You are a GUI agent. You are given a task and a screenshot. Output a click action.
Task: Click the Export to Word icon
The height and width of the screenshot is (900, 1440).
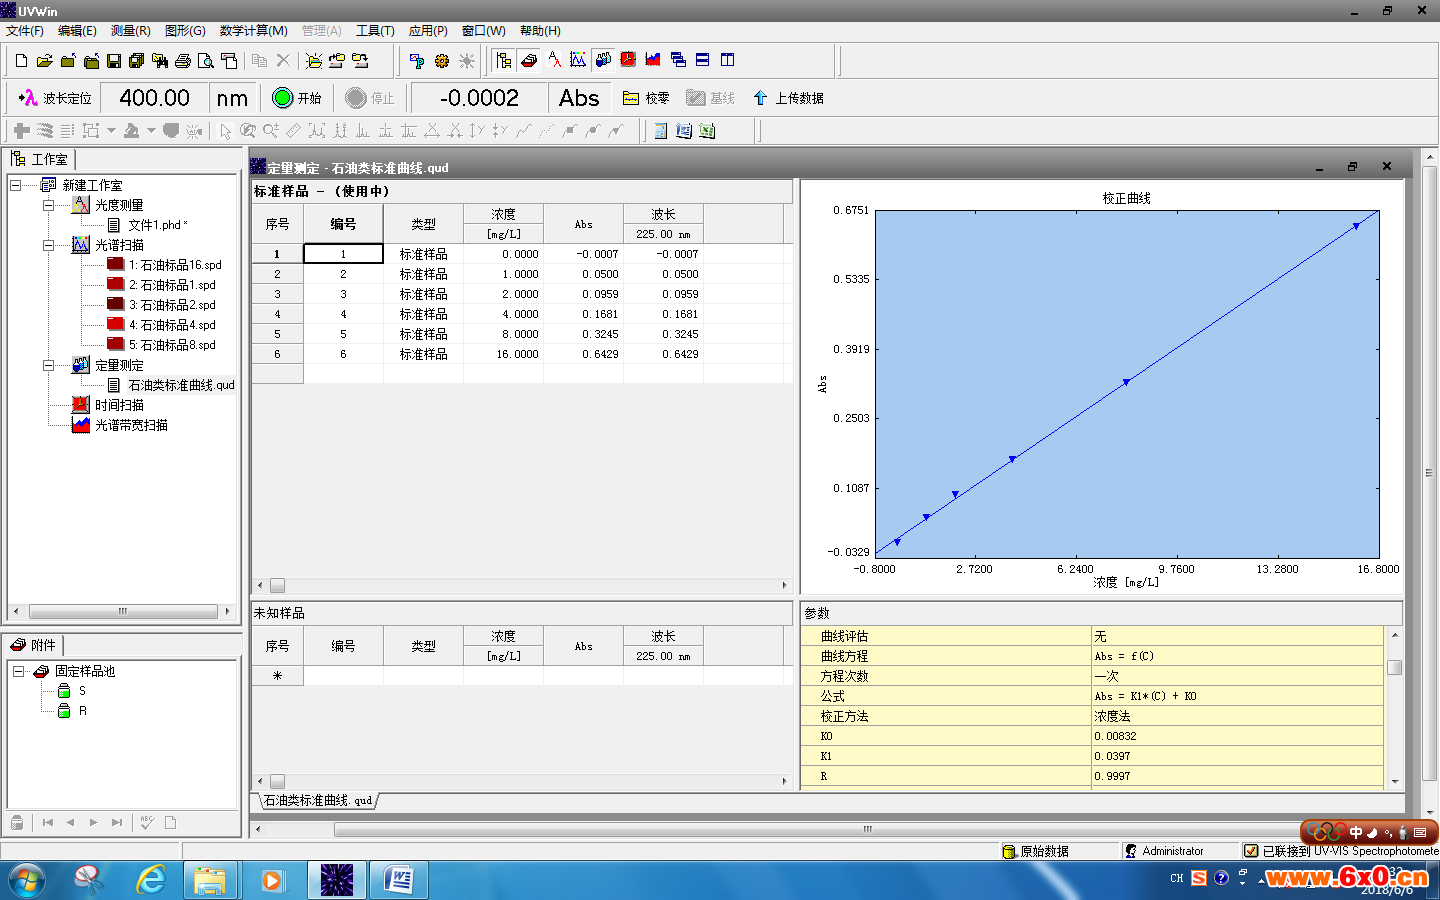pyautogui.click(x=684, y=131)
